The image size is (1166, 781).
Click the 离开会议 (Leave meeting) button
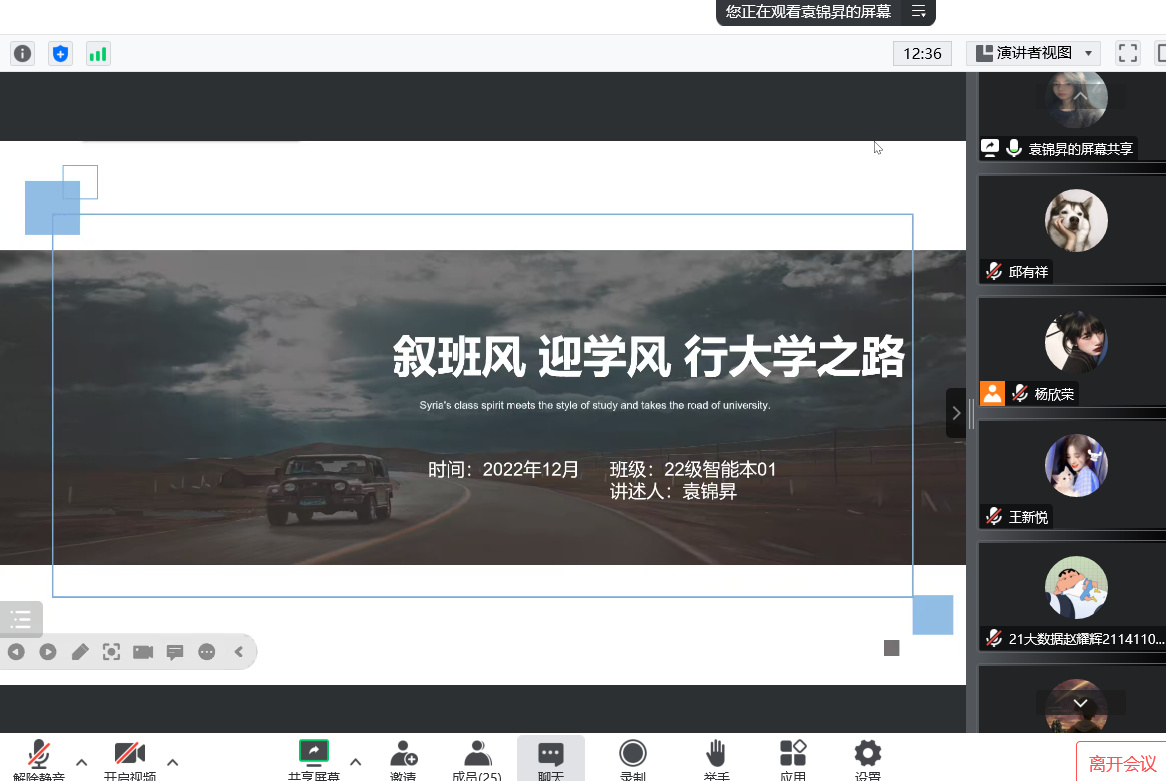[1122, 764]
